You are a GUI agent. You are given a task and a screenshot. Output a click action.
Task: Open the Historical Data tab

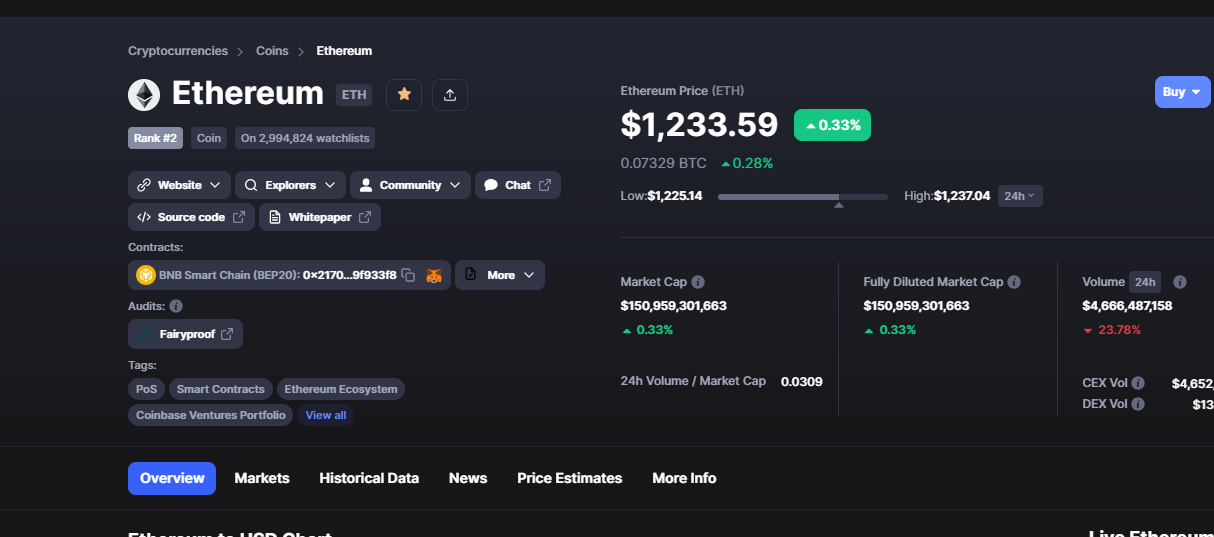(x=369, y=478)
